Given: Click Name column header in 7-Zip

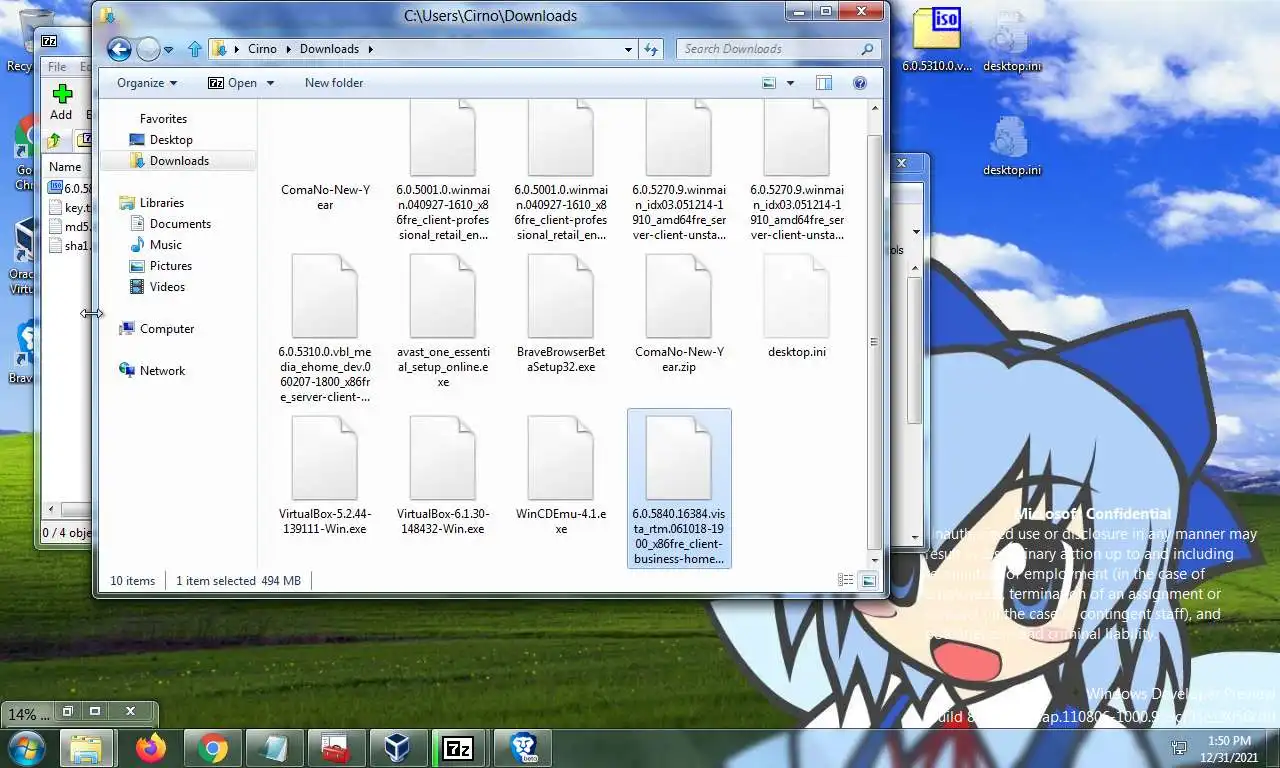Looking at the screenshot, I should coord(66,167).
